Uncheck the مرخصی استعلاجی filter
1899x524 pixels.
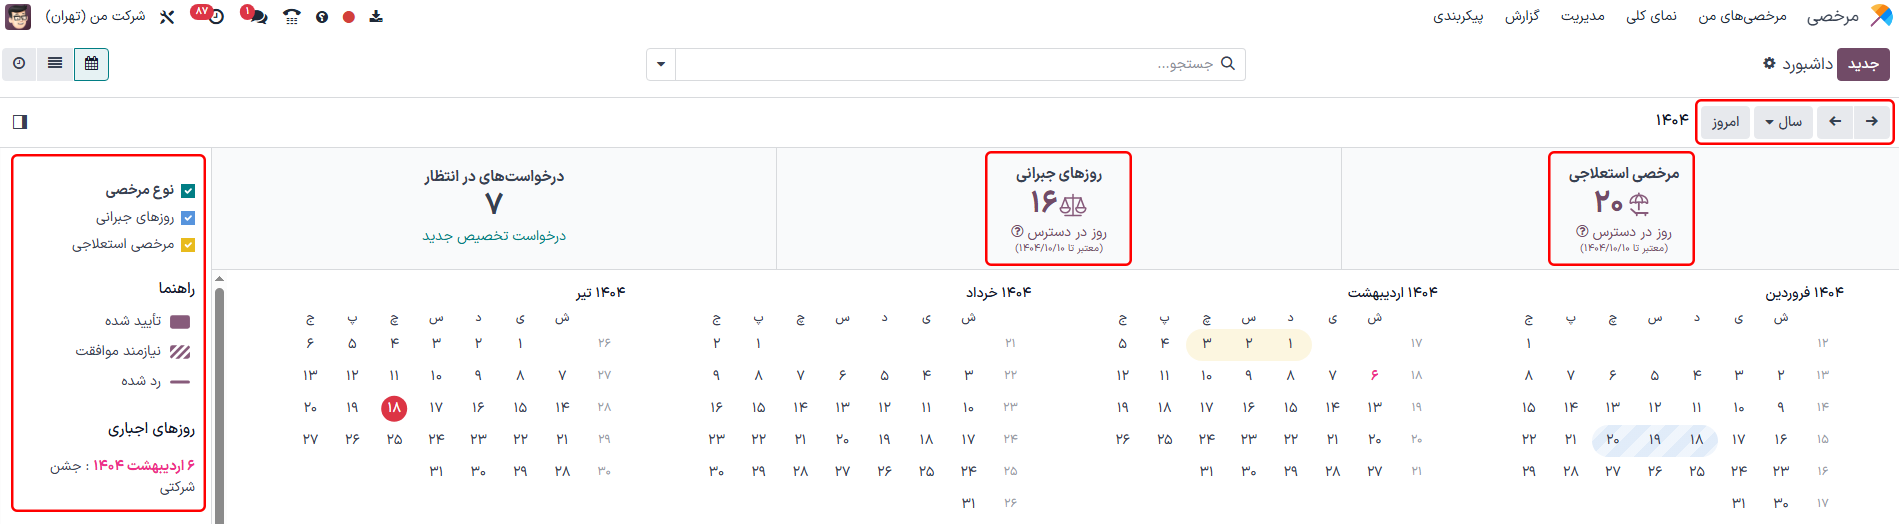click(x=188, y=245)
